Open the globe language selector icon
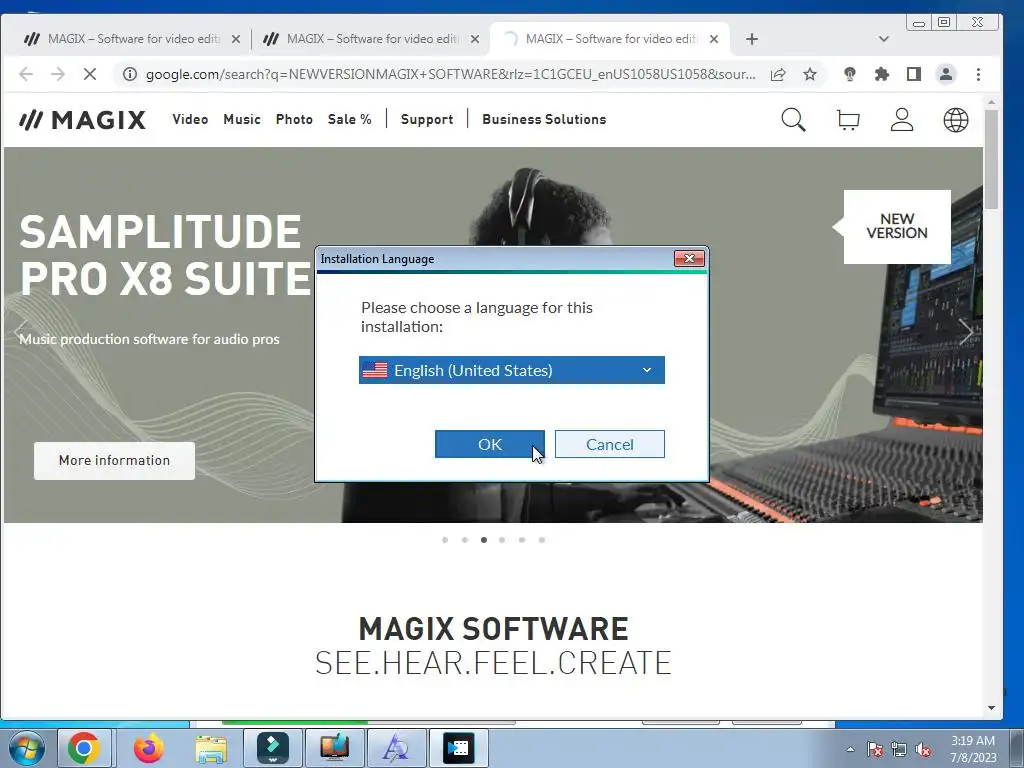 (x=955, y=120)
